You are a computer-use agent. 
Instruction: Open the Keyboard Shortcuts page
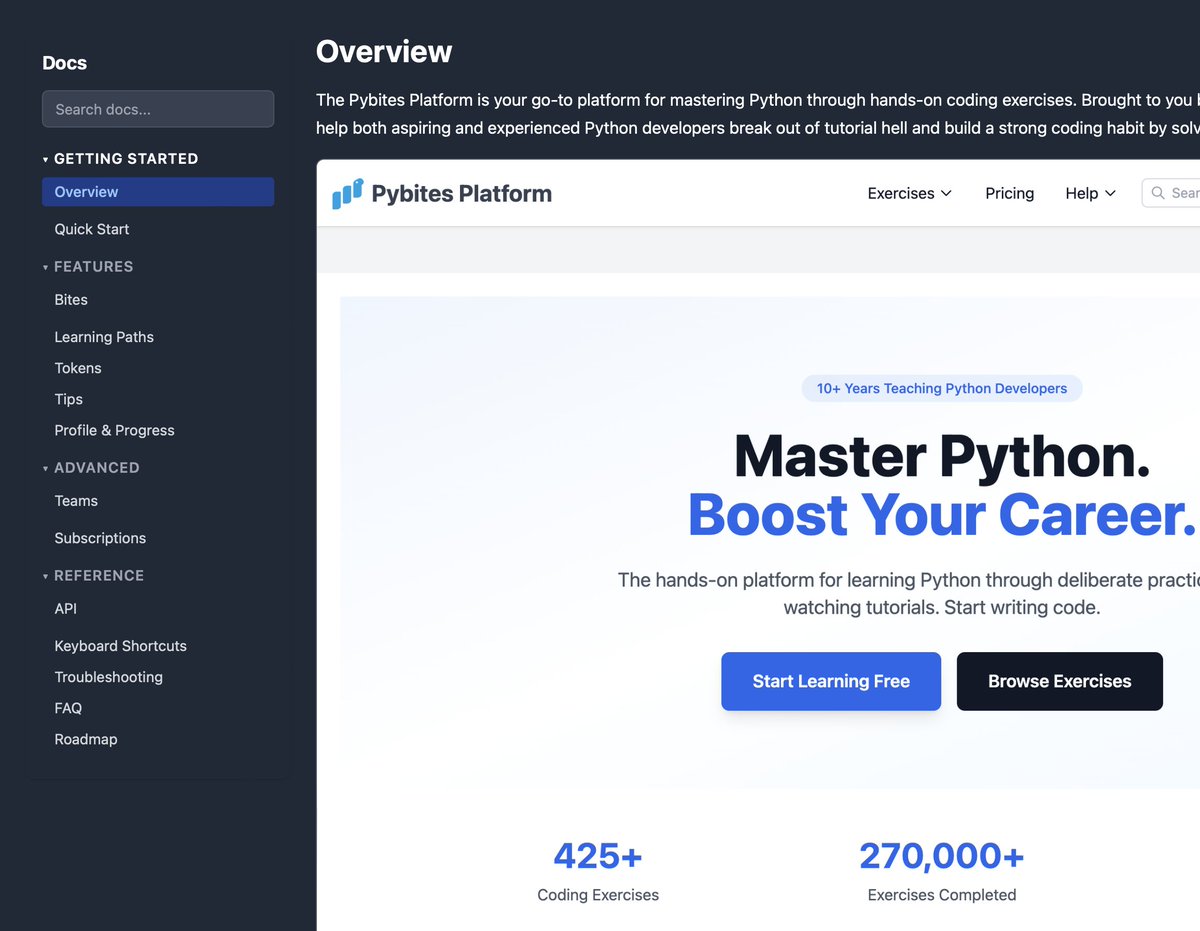pyautogui.click(x=120, y=646)
